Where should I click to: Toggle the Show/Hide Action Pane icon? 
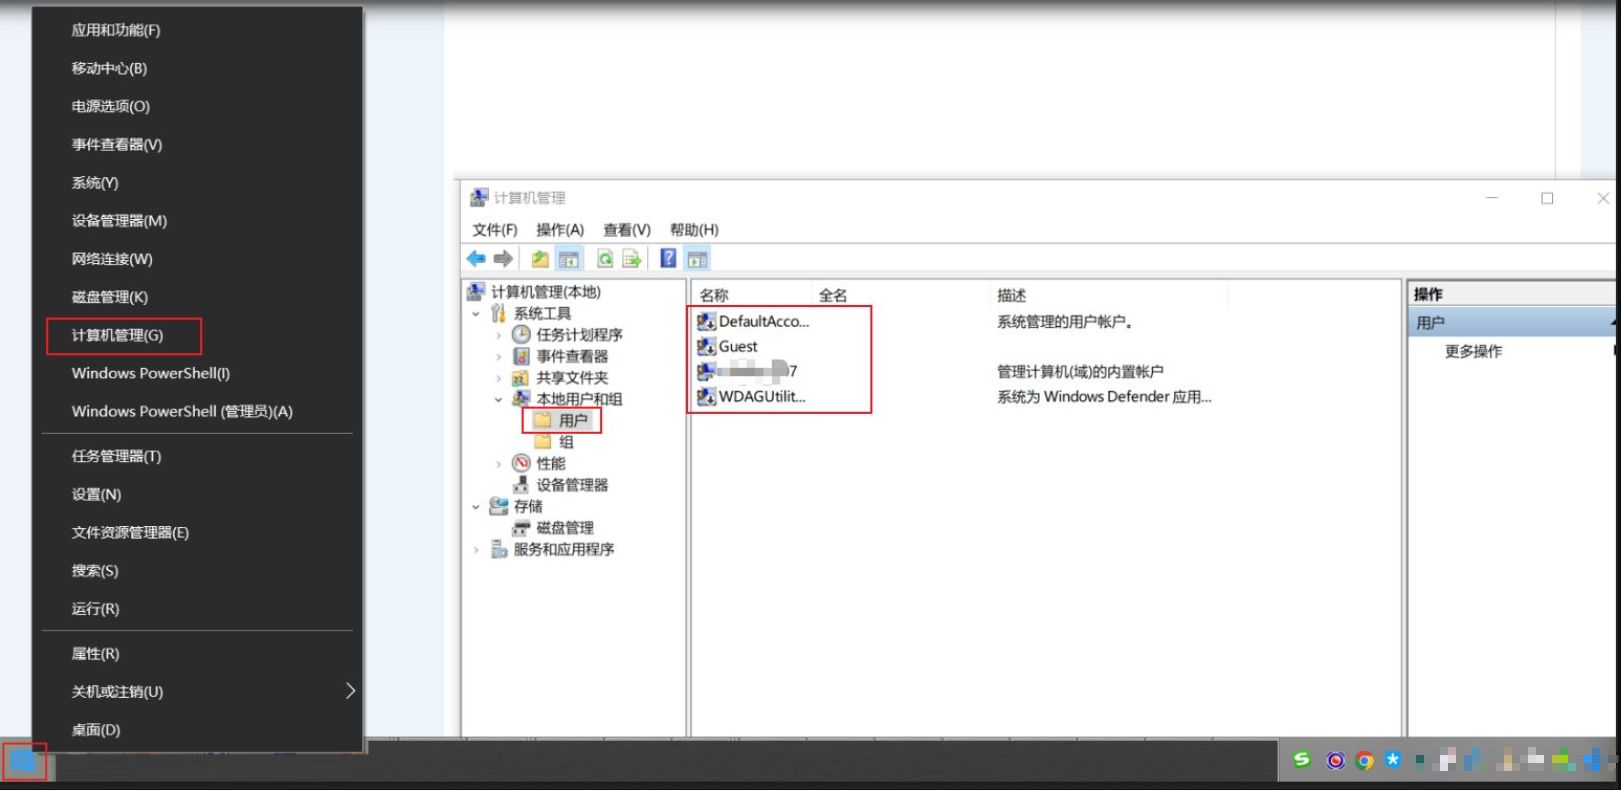click(697, 259)
